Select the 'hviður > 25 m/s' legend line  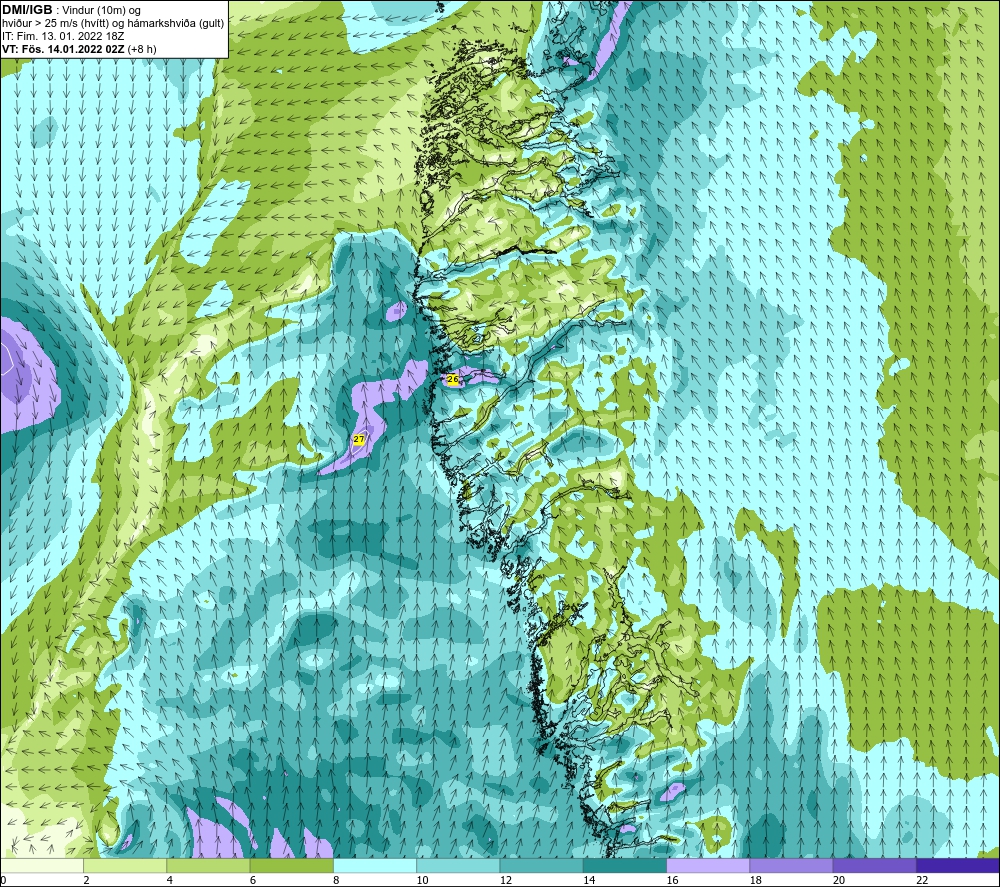tap(113, 23)
